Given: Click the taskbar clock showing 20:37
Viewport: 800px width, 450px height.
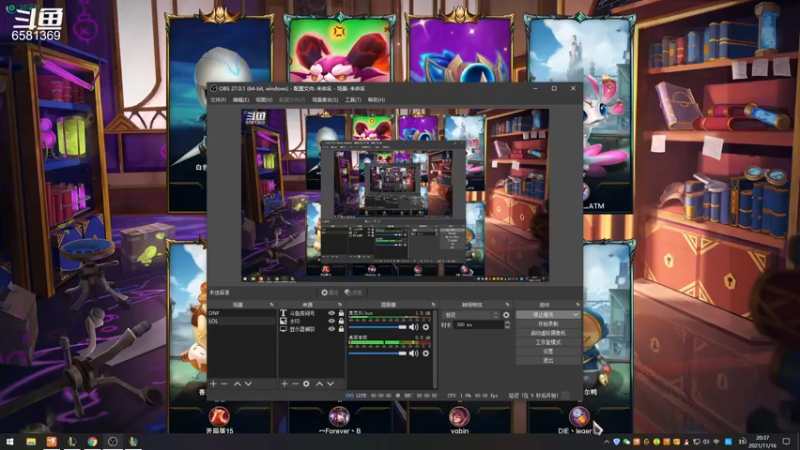Looking at the screenshot, I should 762,442.
